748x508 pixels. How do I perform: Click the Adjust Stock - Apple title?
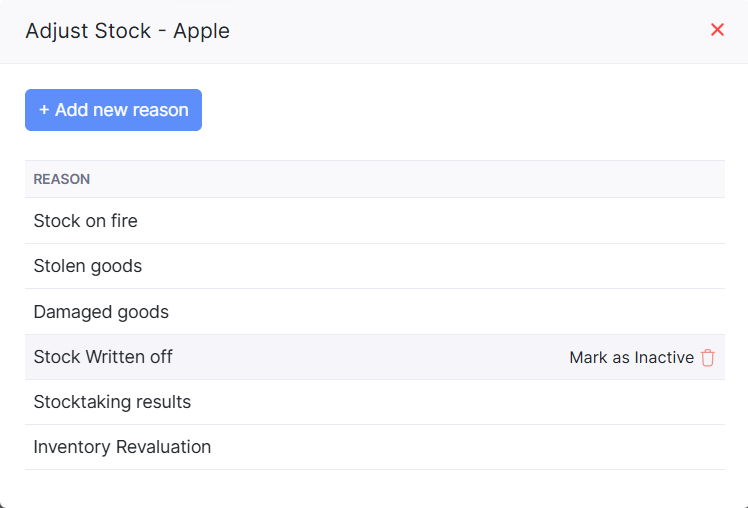click(x=127, y=31)
